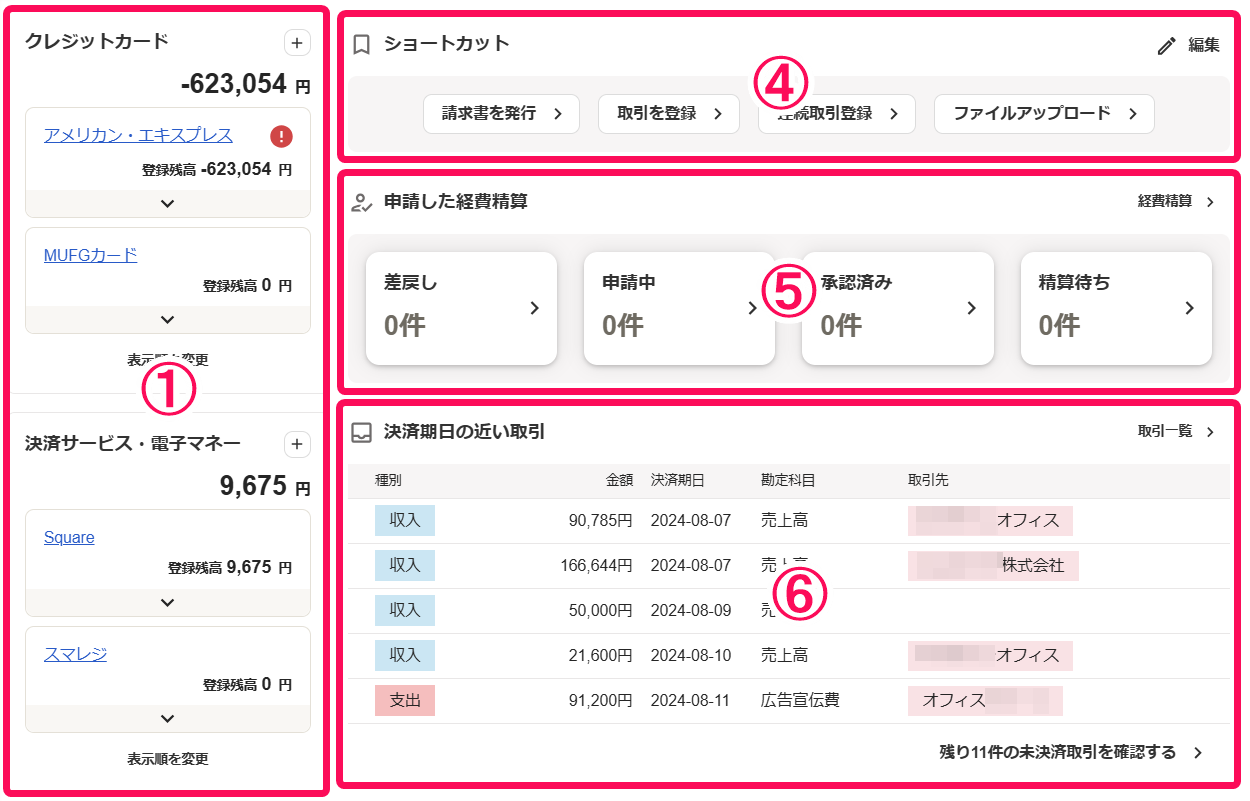This screenshot has height=801, width=1250.
Task: Expand スマレジ card details chevron
Action: (x=168, y=719)
